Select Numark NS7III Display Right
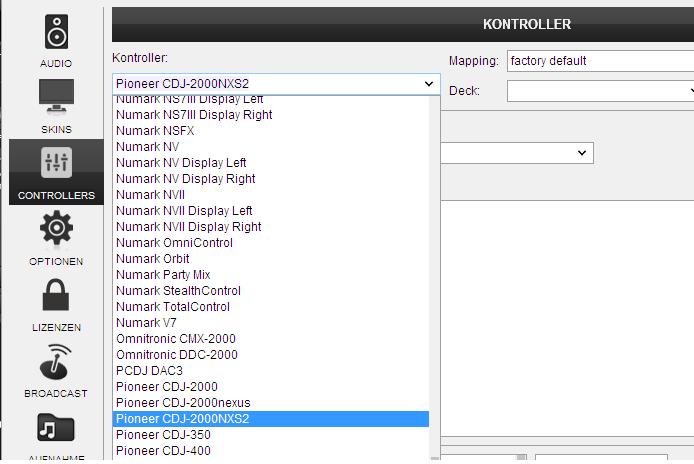694x464 pixels. (x=271, y=115)
